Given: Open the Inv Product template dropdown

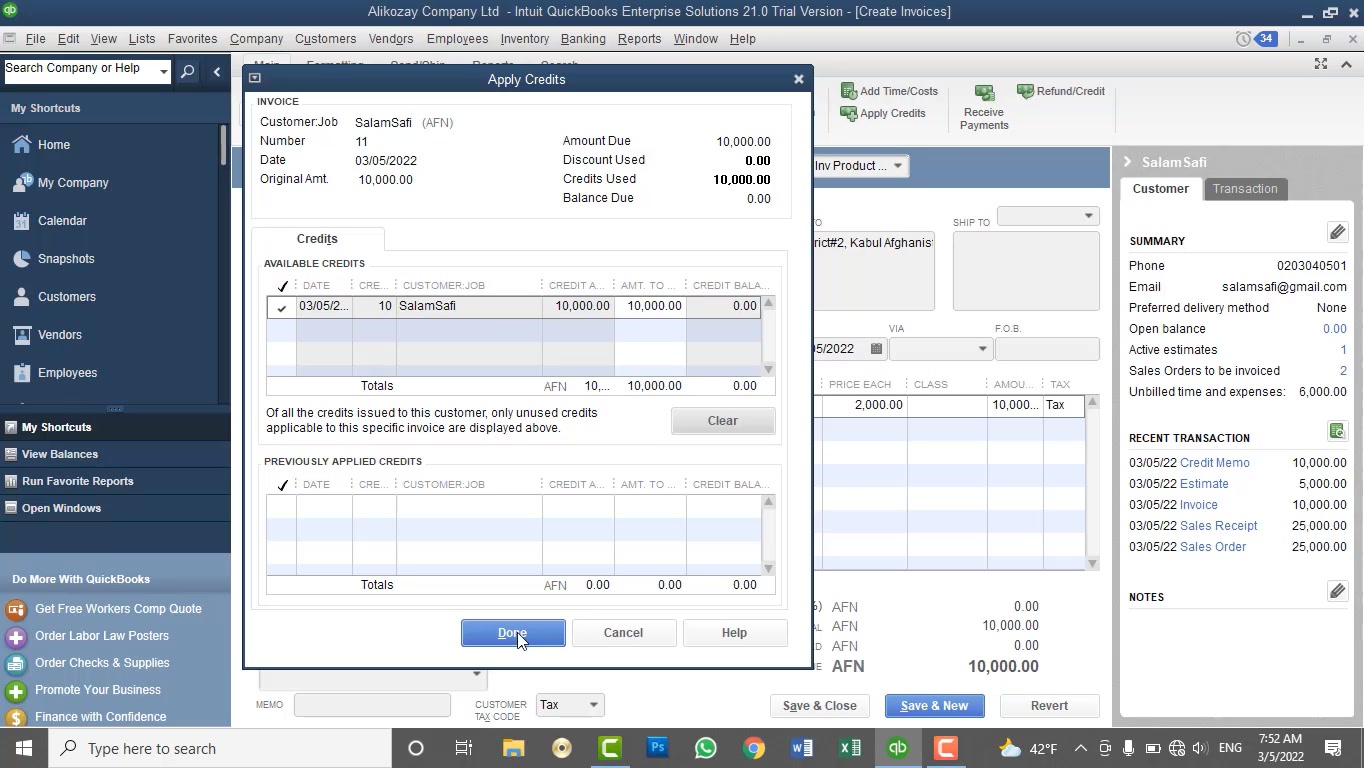Looking at the screenshot, I should tap(897, 166).
